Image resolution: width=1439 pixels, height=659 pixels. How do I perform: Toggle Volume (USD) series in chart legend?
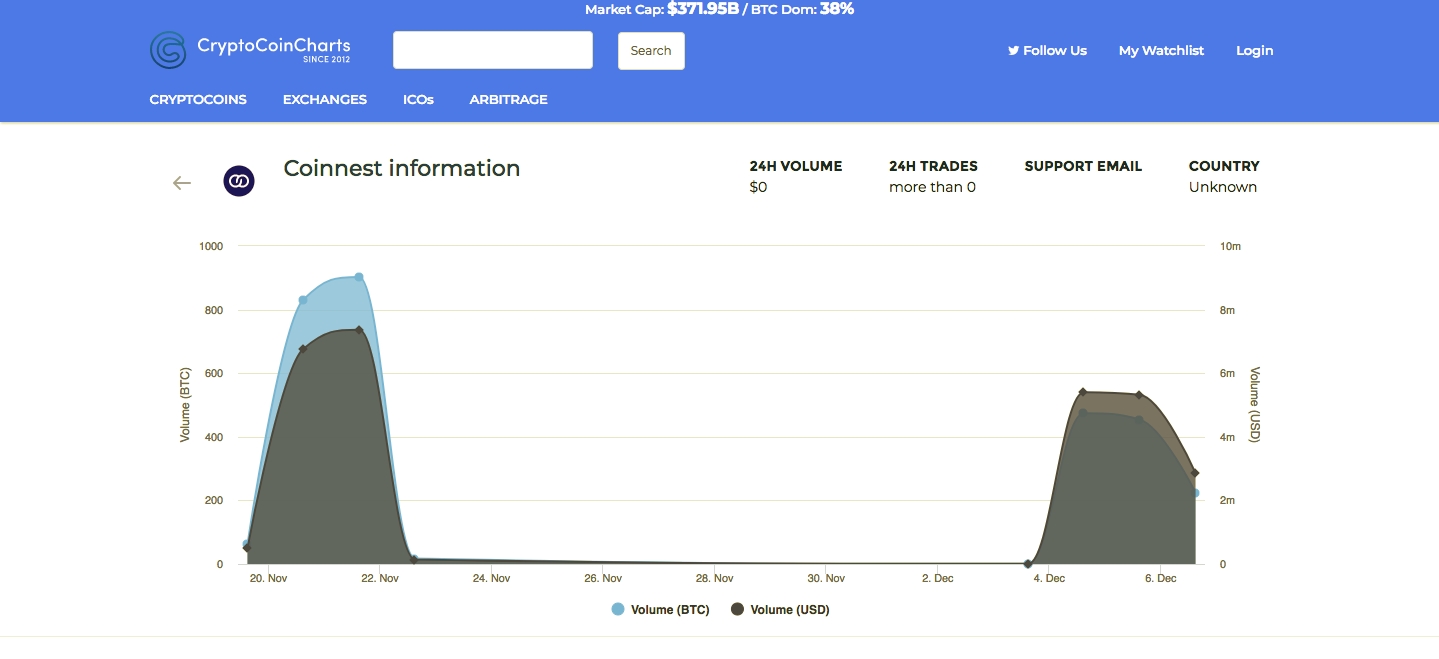[780, 610]
